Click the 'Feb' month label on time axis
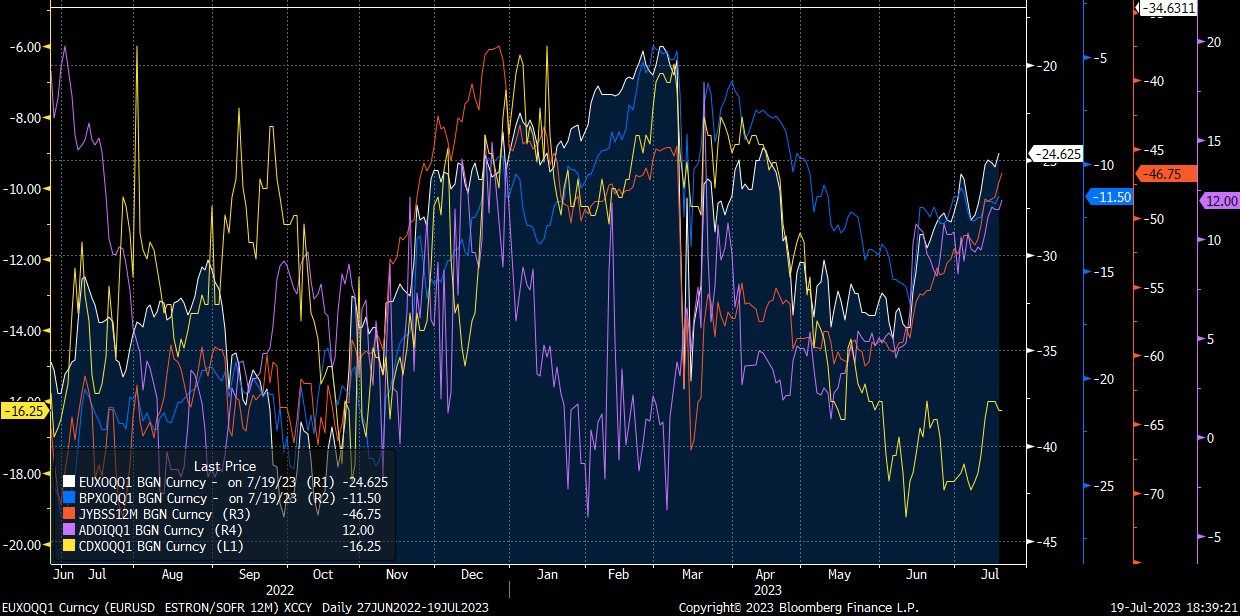The height and width of the screenshot is (616, 1240). point(619,575)
